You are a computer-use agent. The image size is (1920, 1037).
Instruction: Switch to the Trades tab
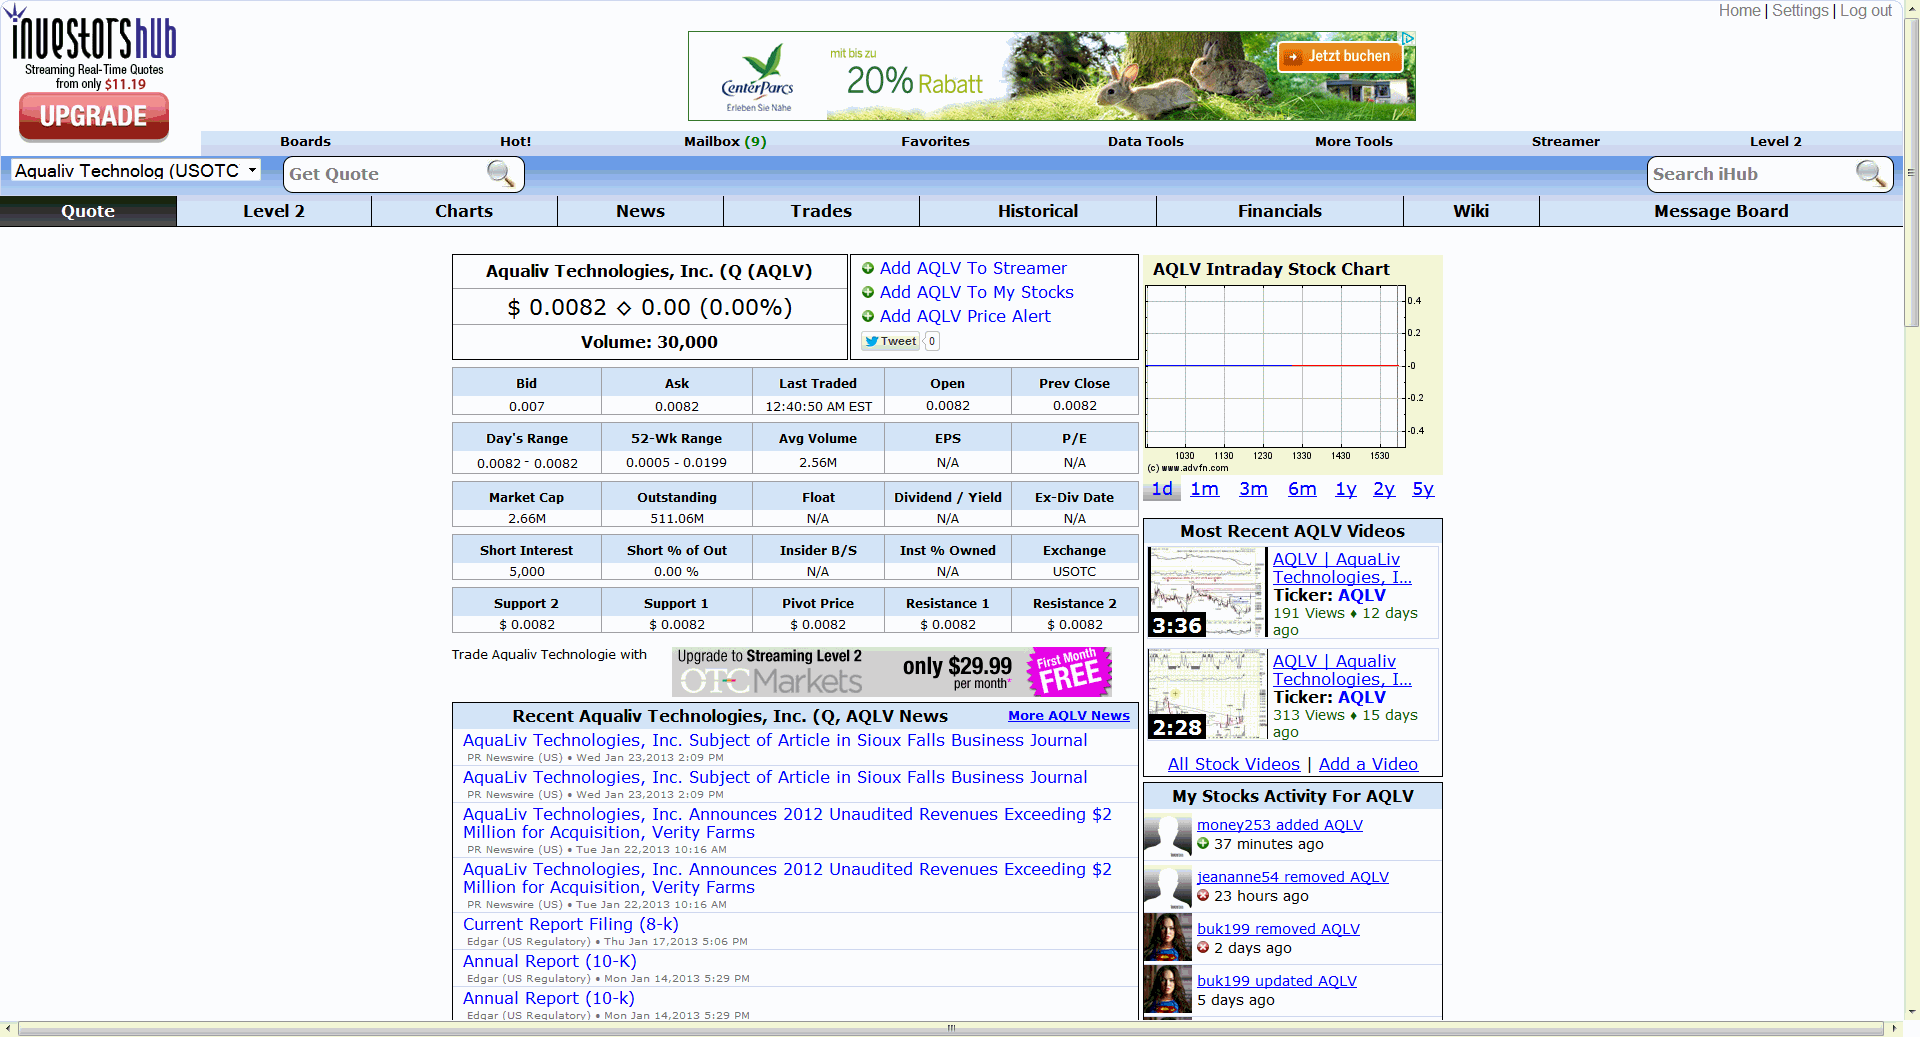[x=821, y=211]
